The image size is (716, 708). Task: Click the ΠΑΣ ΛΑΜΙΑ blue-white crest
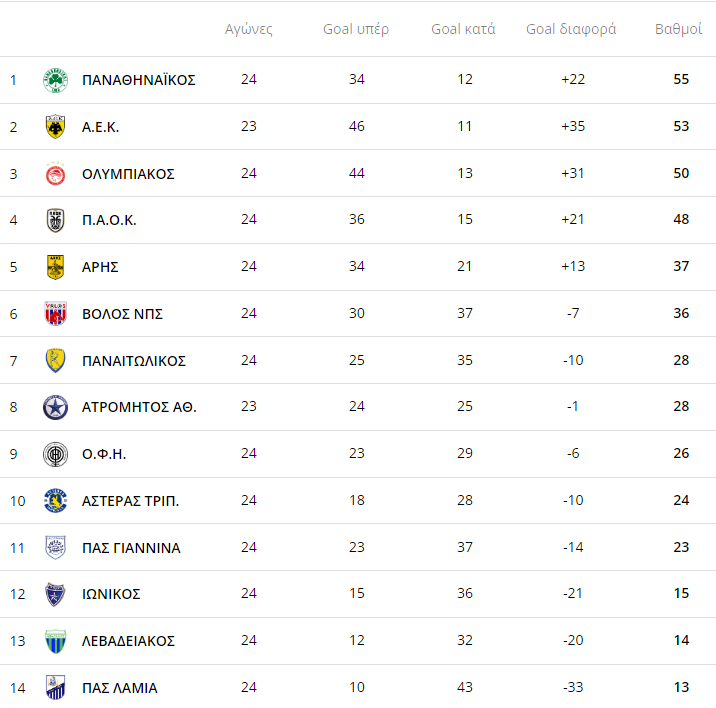point(55,687)
